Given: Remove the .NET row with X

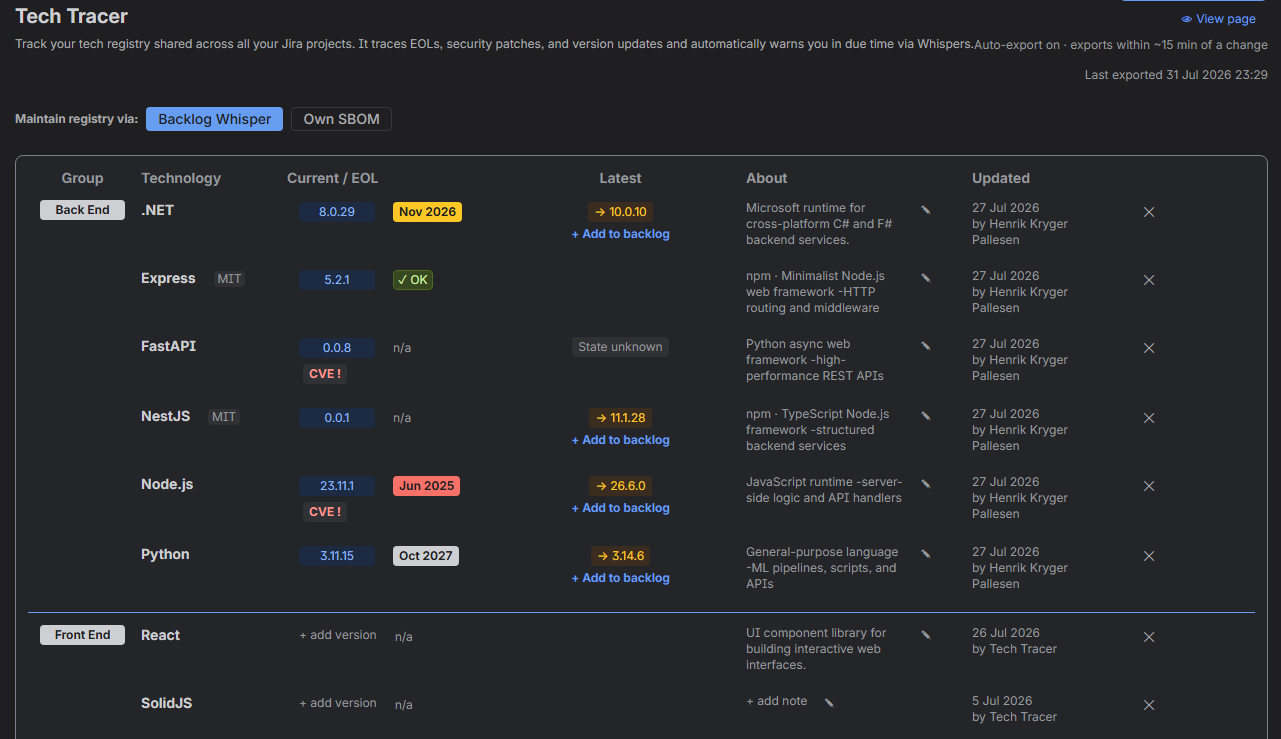Looking at the screenshot, I should click(x=1149, y=212).
